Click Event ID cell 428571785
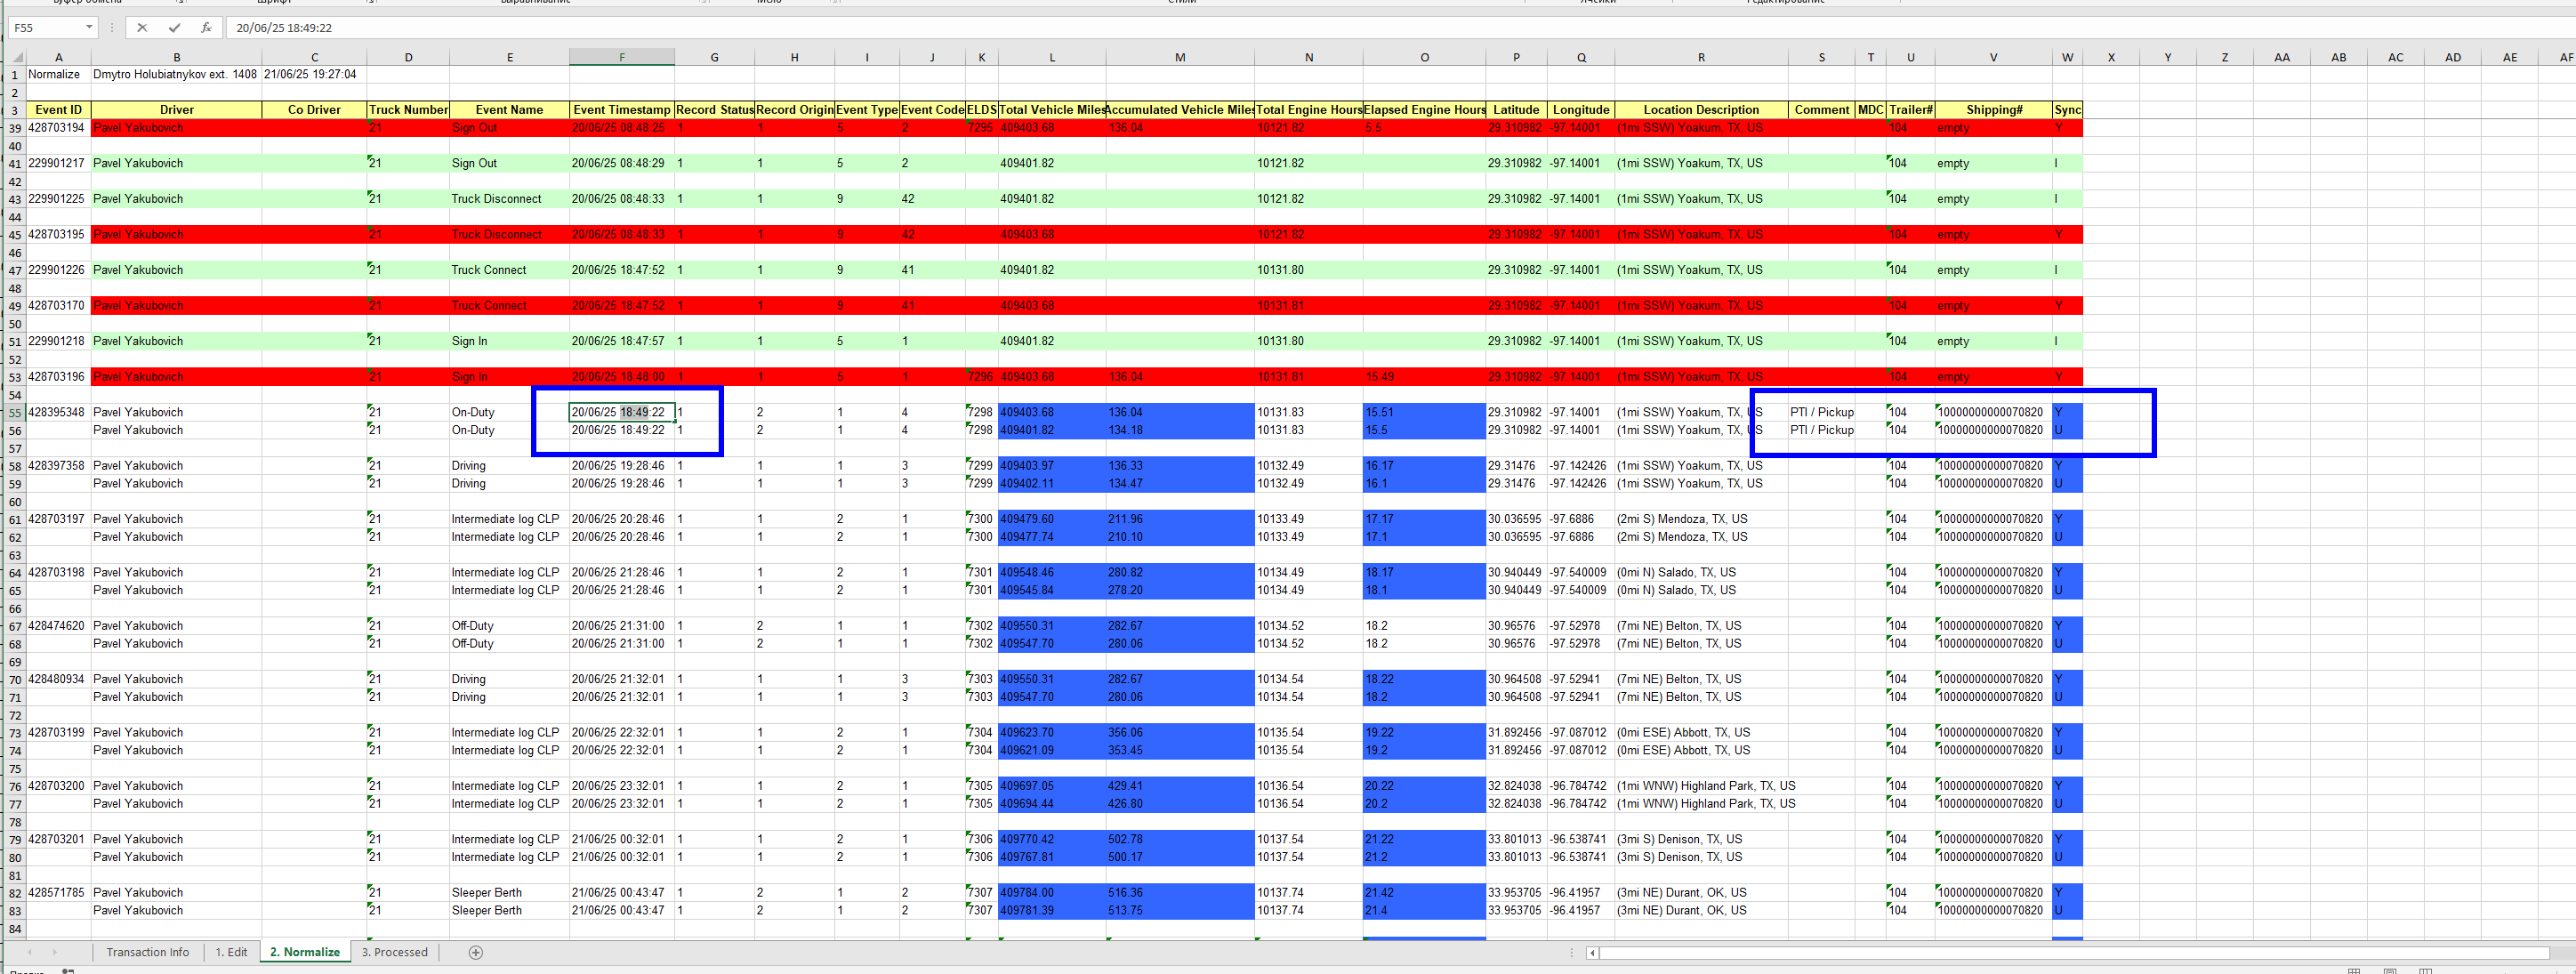The height and width of the screenshot is (974, 2576). coord(57,893)
